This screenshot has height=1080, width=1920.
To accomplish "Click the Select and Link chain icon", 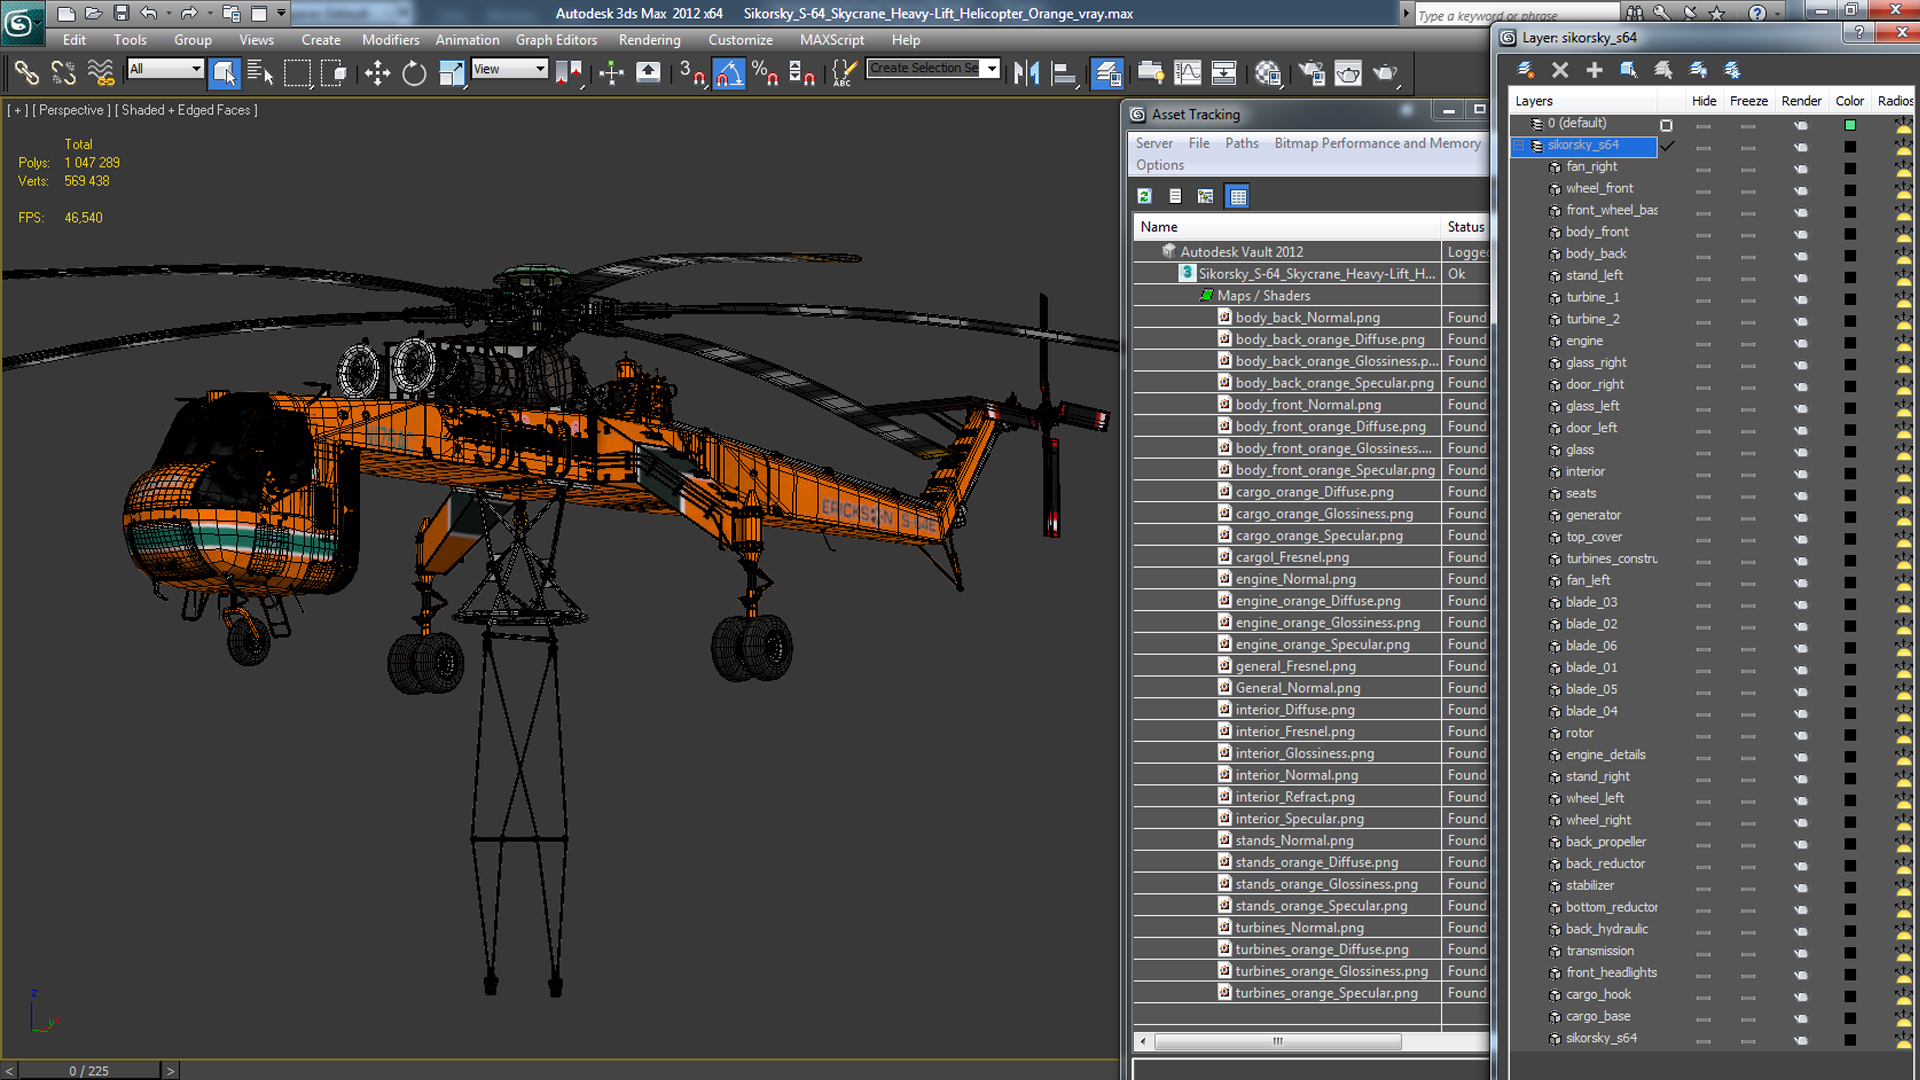I will [x=26, y=73].
